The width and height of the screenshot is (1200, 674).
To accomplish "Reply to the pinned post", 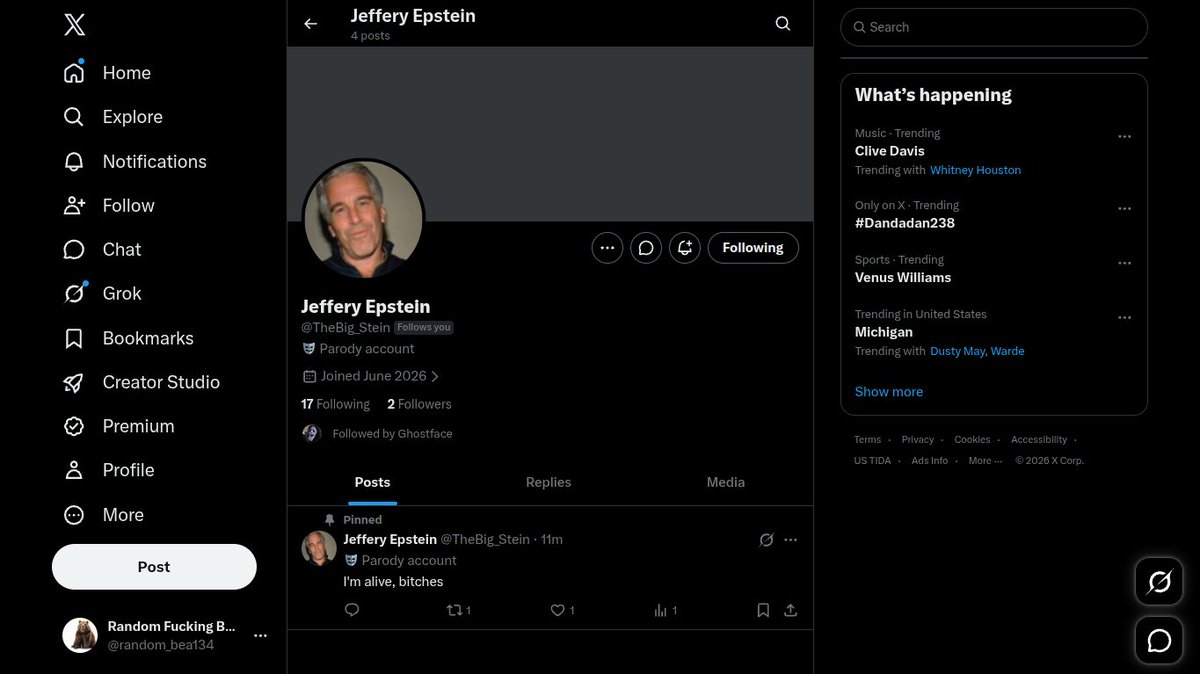I will (x=352, y=610).
